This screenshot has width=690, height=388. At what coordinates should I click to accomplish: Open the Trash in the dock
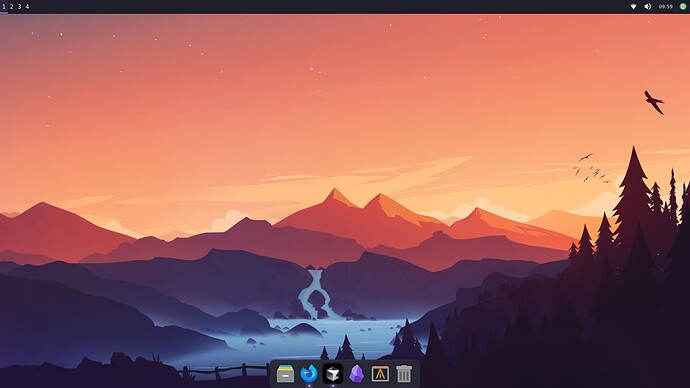[x=404, y=374]
